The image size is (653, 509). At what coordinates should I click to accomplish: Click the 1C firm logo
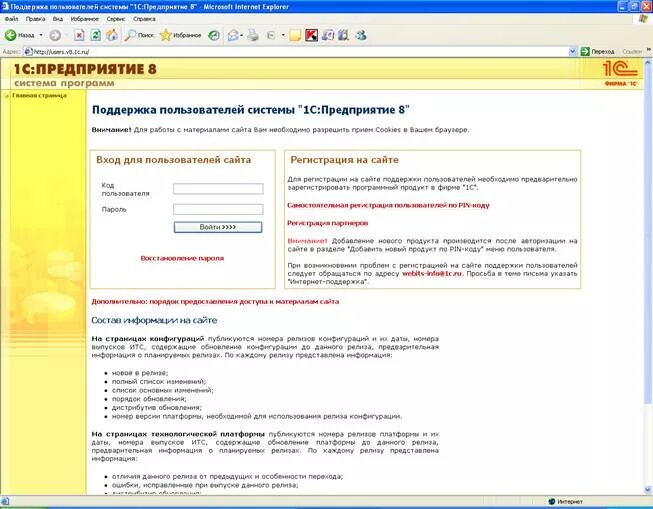620,73
